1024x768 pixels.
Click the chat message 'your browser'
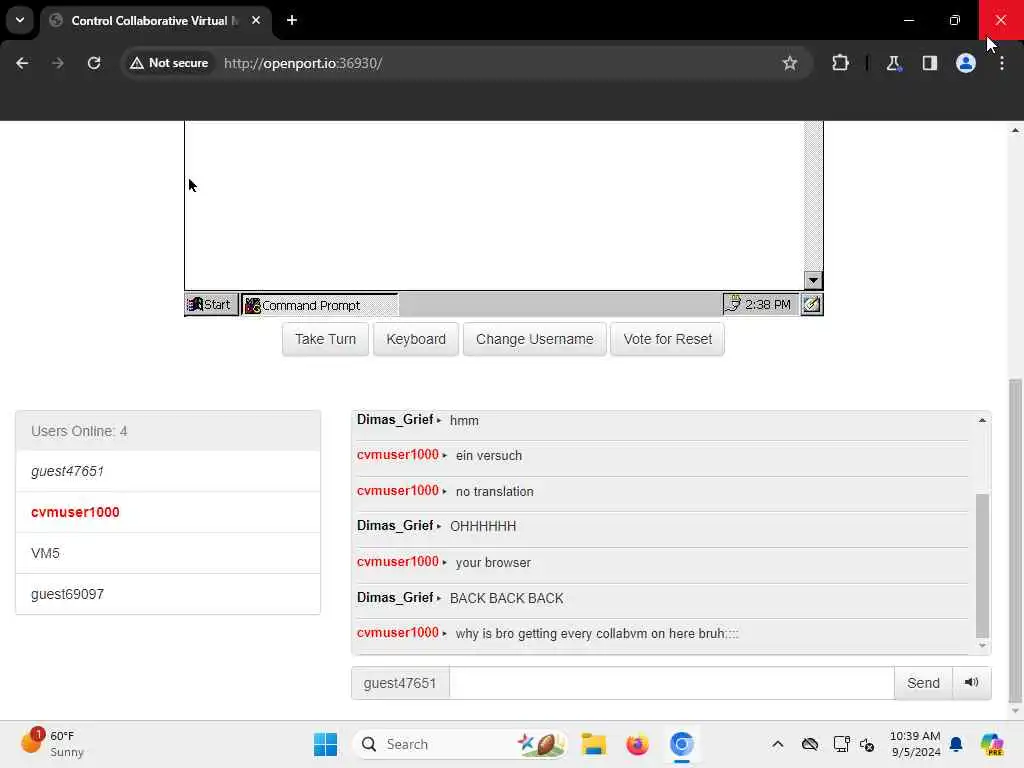pyautogui.click(x=493, y=563)
